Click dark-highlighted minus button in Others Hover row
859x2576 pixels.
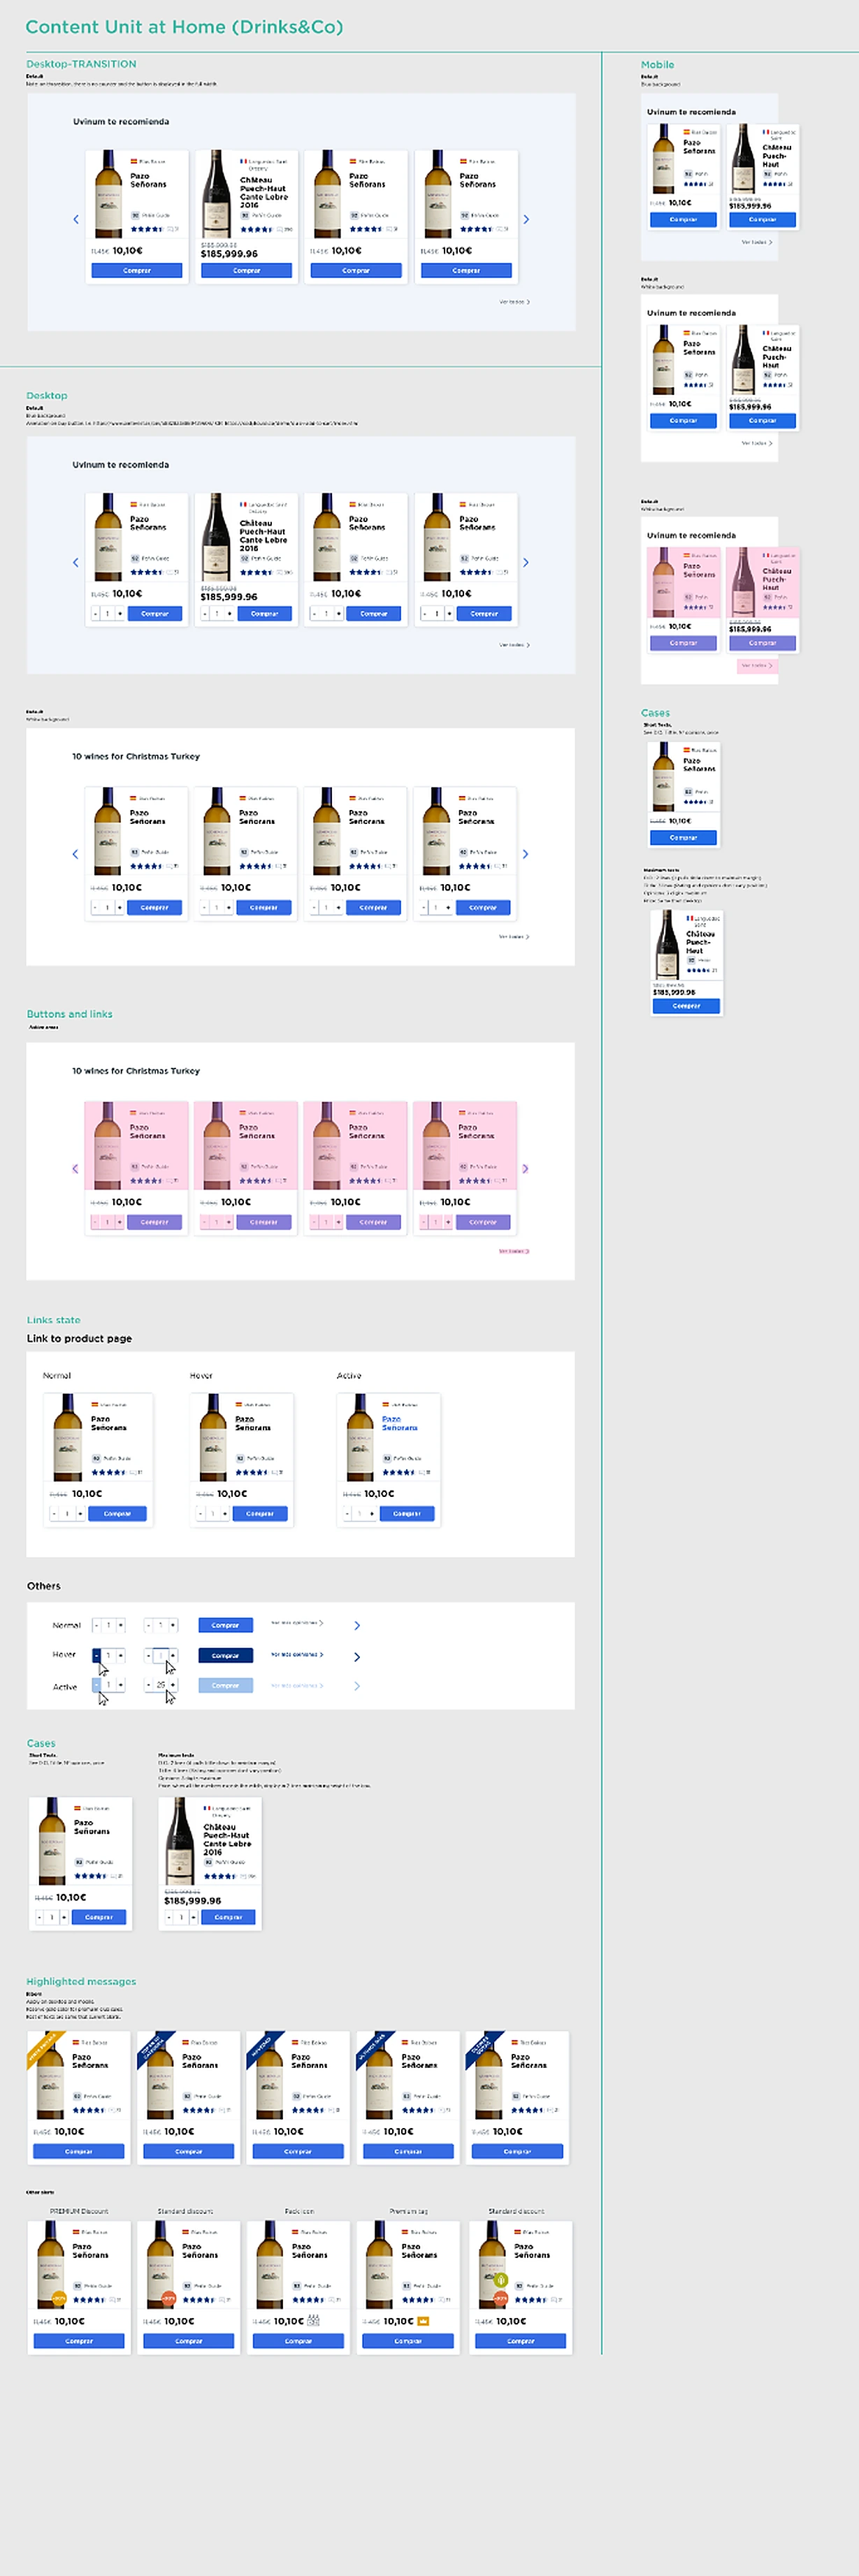tap(96, 1655)
